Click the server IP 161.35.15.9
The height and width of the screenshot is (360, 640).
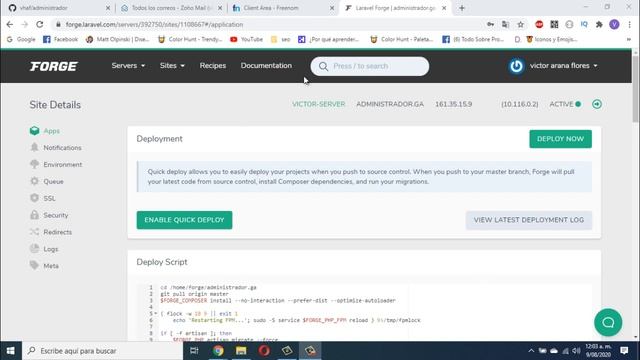coord(453,104)
